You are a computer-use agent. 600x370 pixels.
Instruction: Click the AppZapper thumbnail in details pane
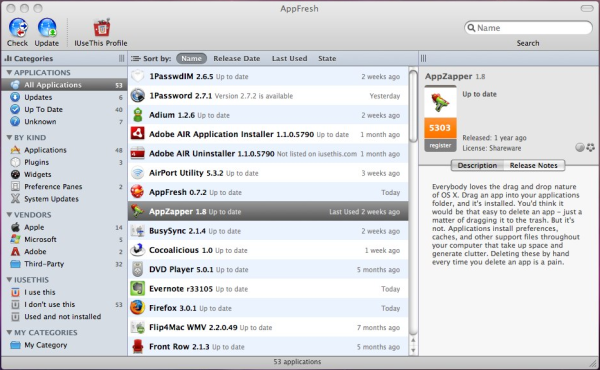tap(440, 102)
